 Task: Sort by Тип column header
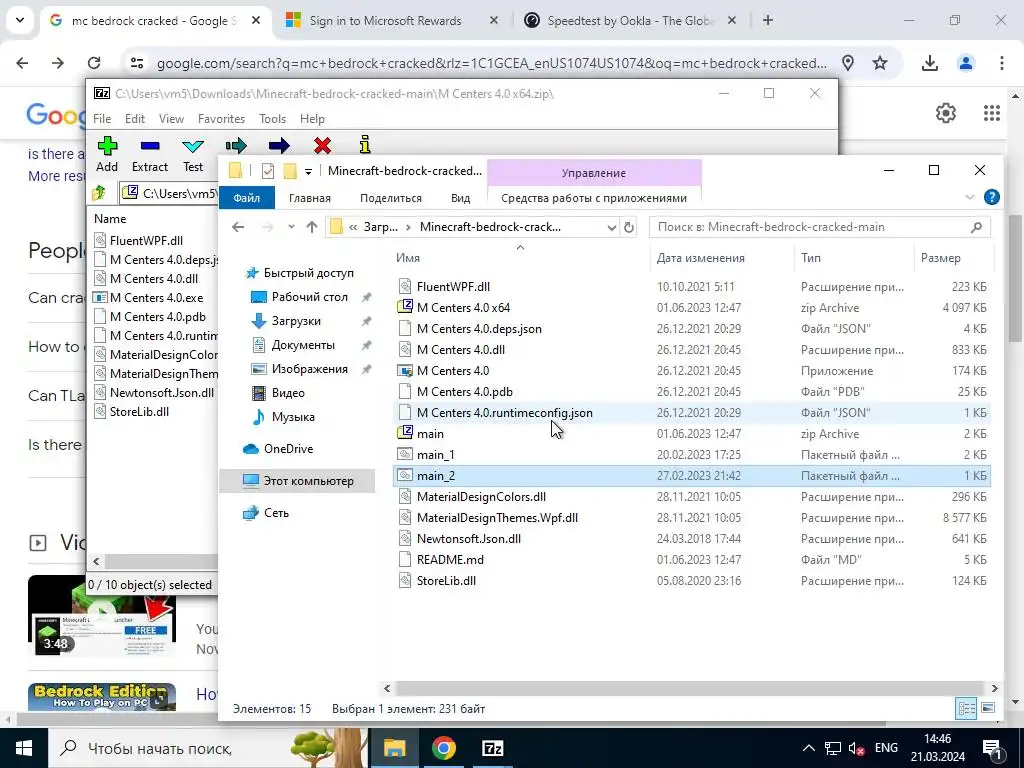coord(810,258)
